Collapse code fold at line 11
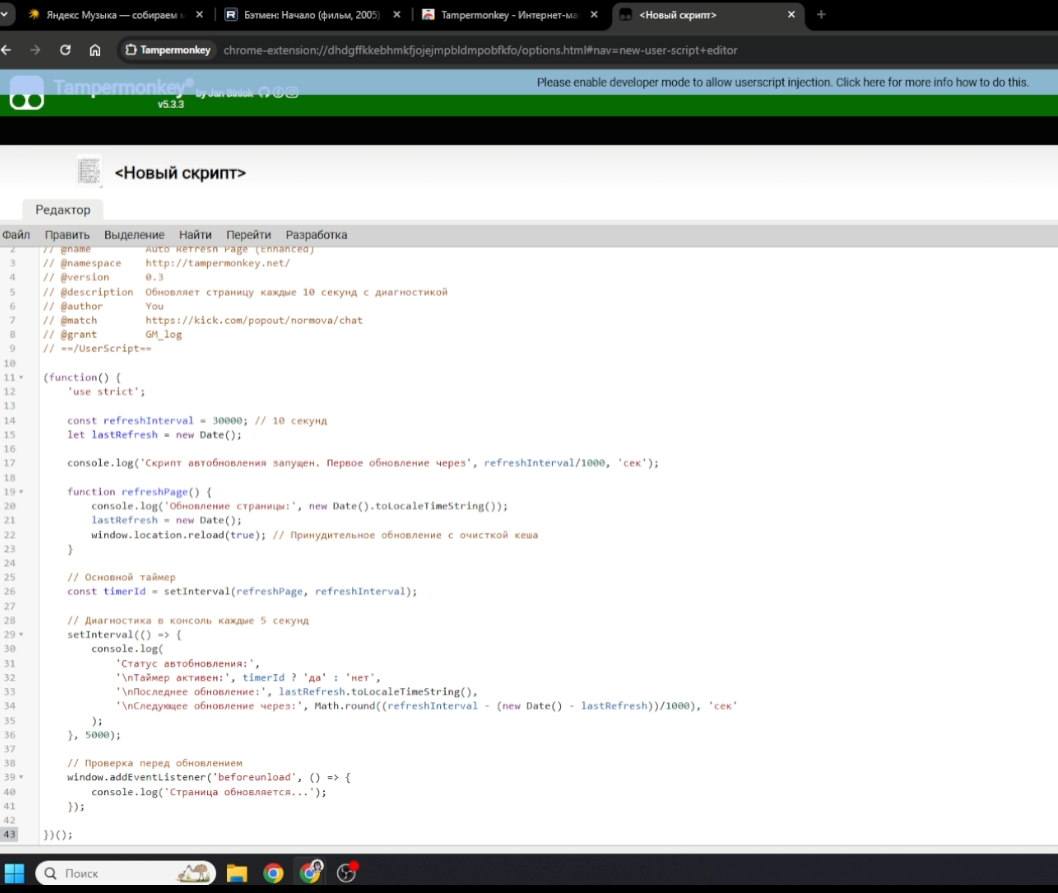The width and height of the screenshot is (1058, 893). [21, 377]
